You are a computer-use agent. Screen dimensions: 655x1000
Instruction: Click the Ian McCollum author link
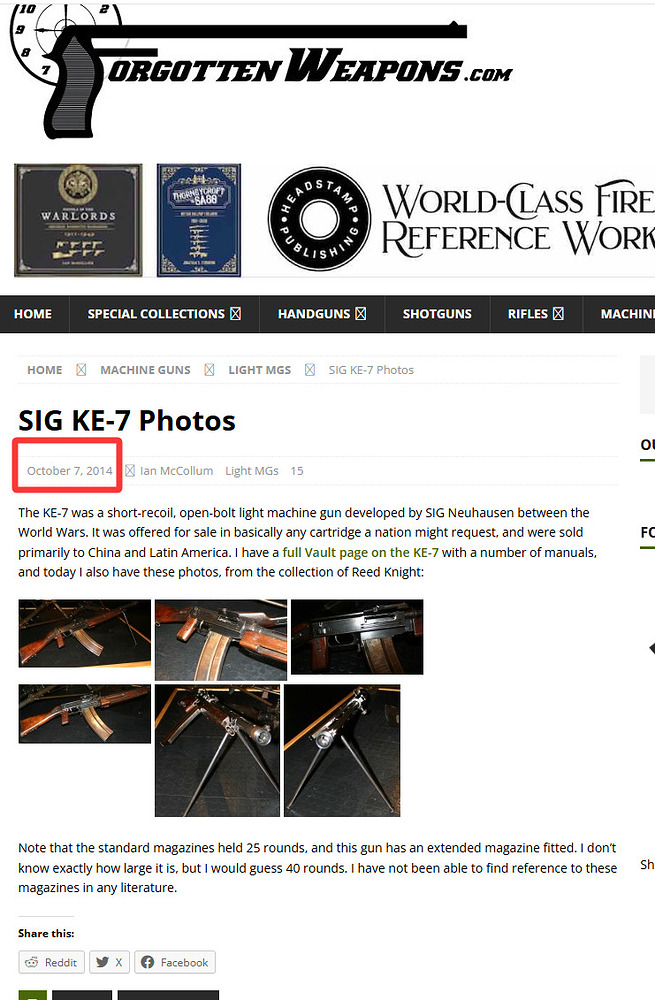177,471
